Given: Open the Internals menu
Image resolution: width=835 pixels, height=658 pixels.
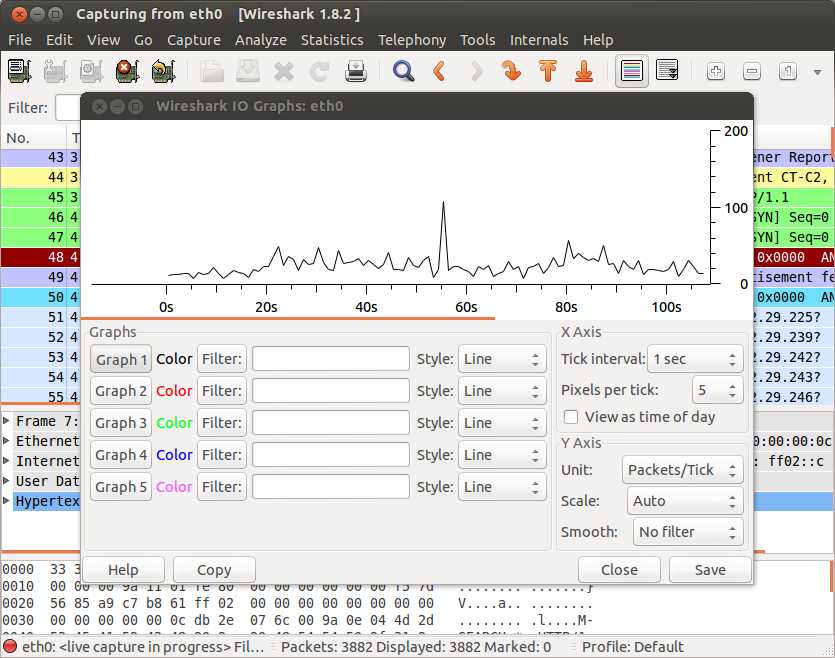Looking at the screenshot, I should 539,40.
